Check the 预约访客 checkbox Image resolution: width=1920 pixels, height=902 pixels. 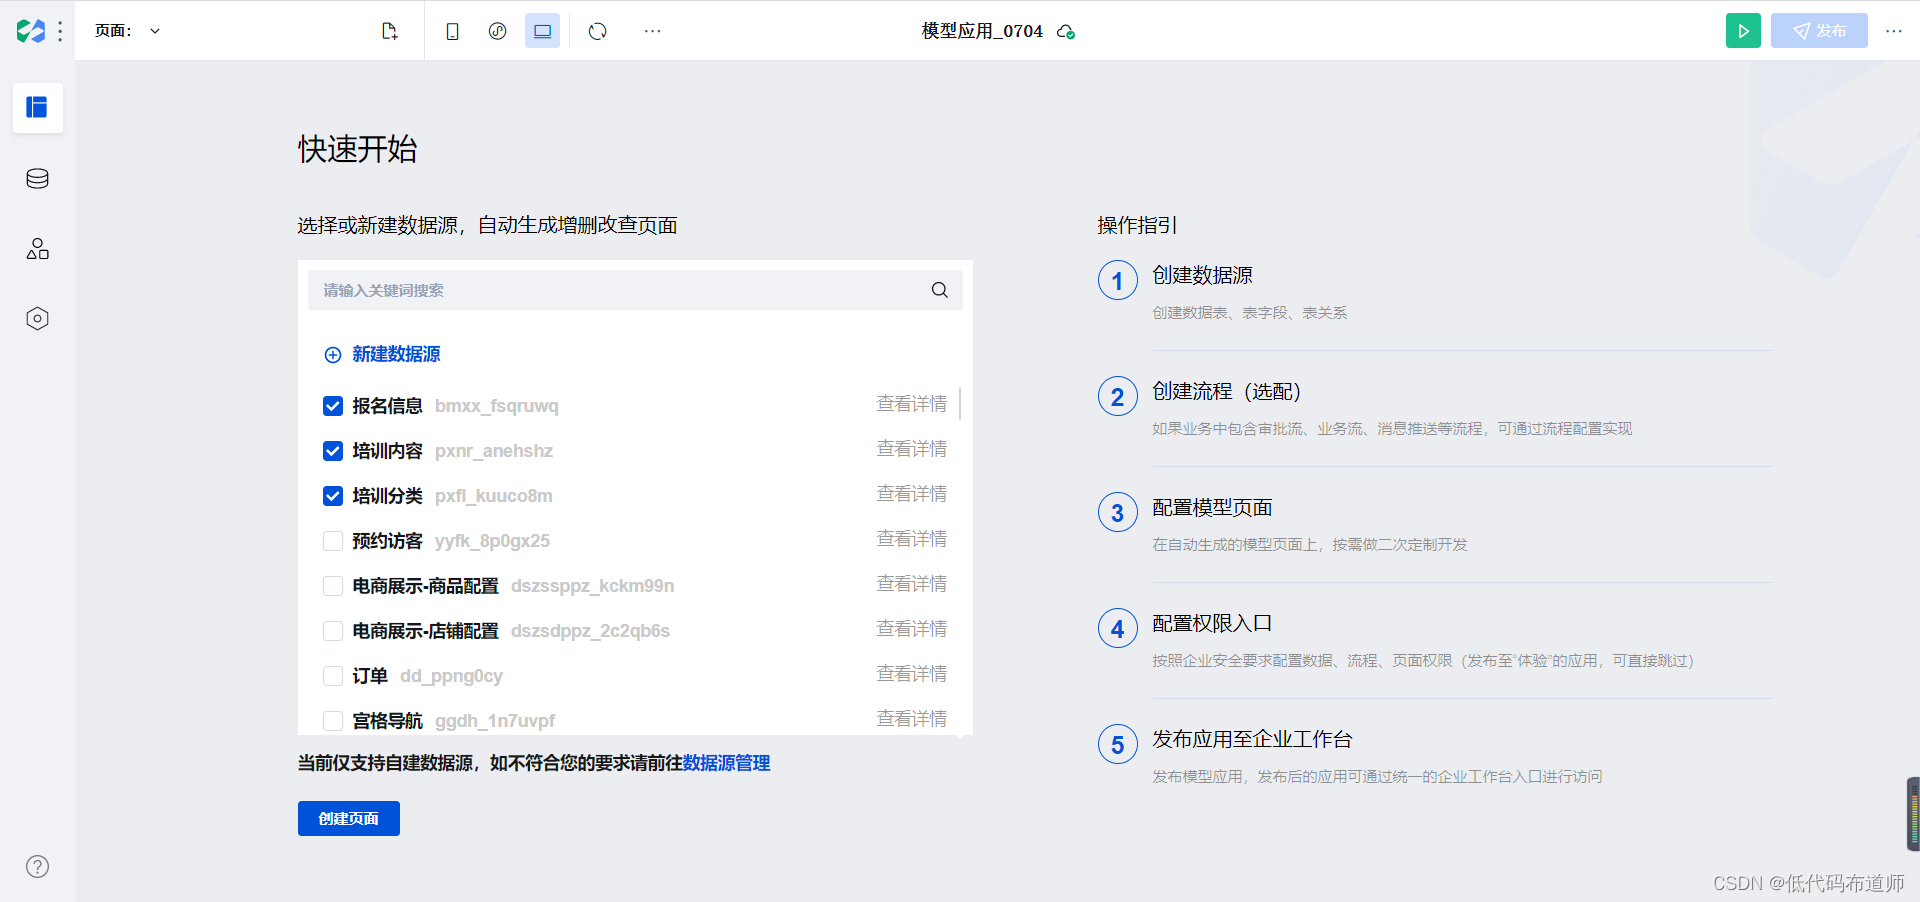point(333,541)
